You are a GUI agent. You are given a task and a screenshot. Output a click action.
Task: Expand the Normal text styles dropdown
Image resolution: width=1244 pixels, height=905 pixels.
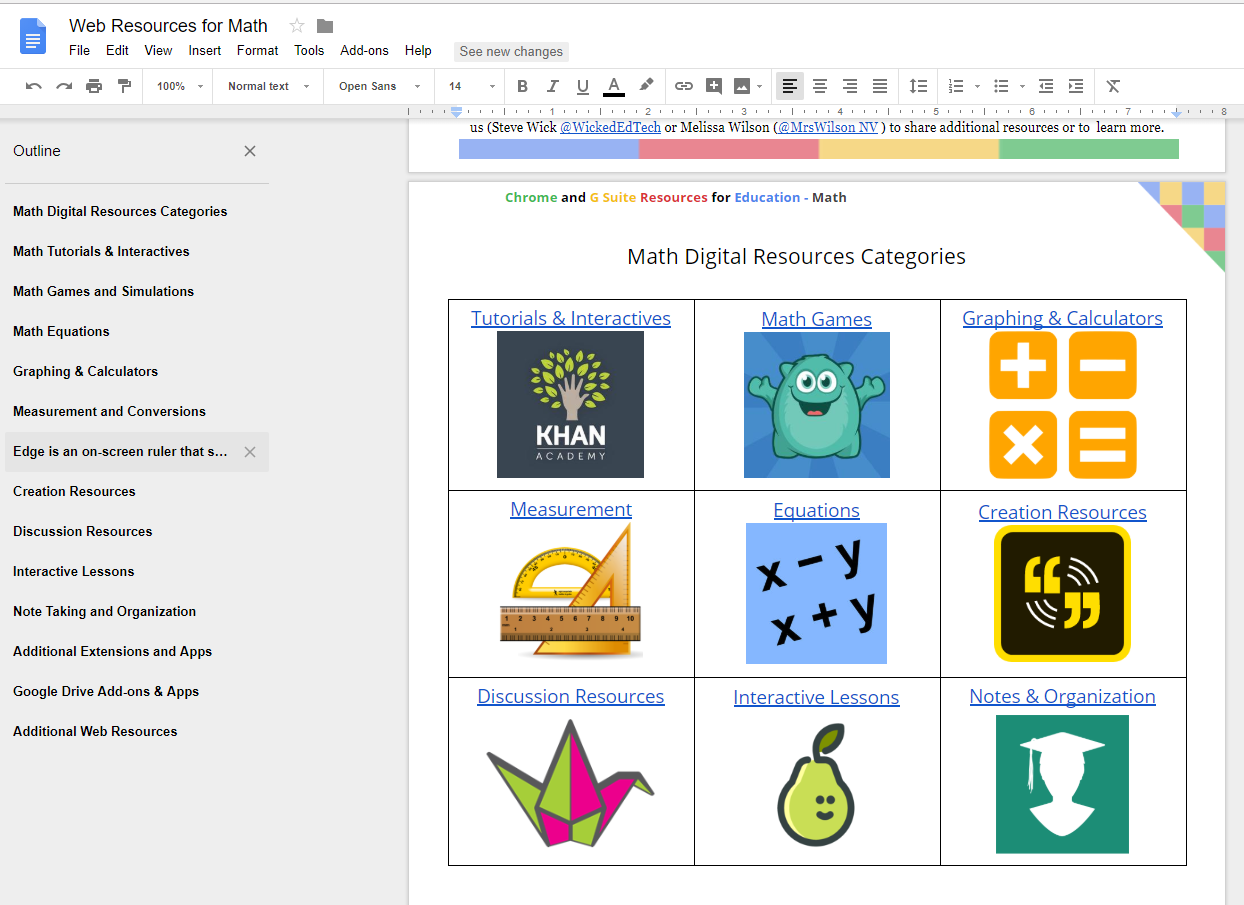(267, 86)
